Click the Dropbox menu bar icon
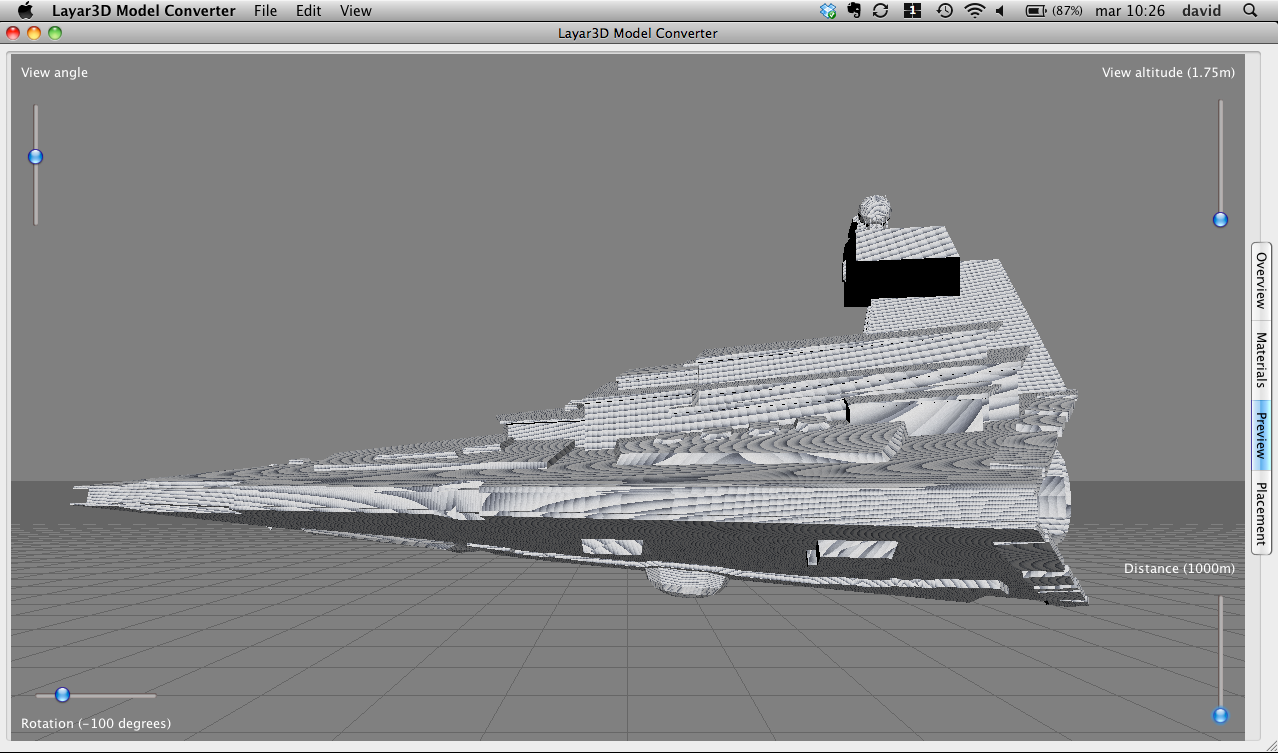 (827, 11)
